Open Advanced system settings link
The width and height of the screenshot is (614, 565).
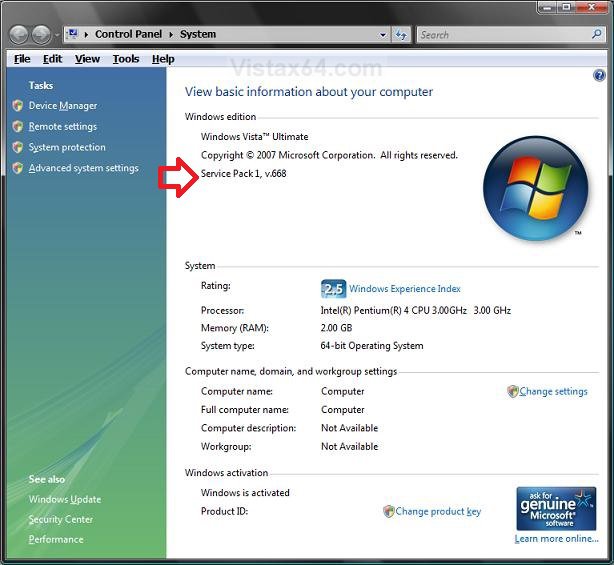click(x=83, y=168)
